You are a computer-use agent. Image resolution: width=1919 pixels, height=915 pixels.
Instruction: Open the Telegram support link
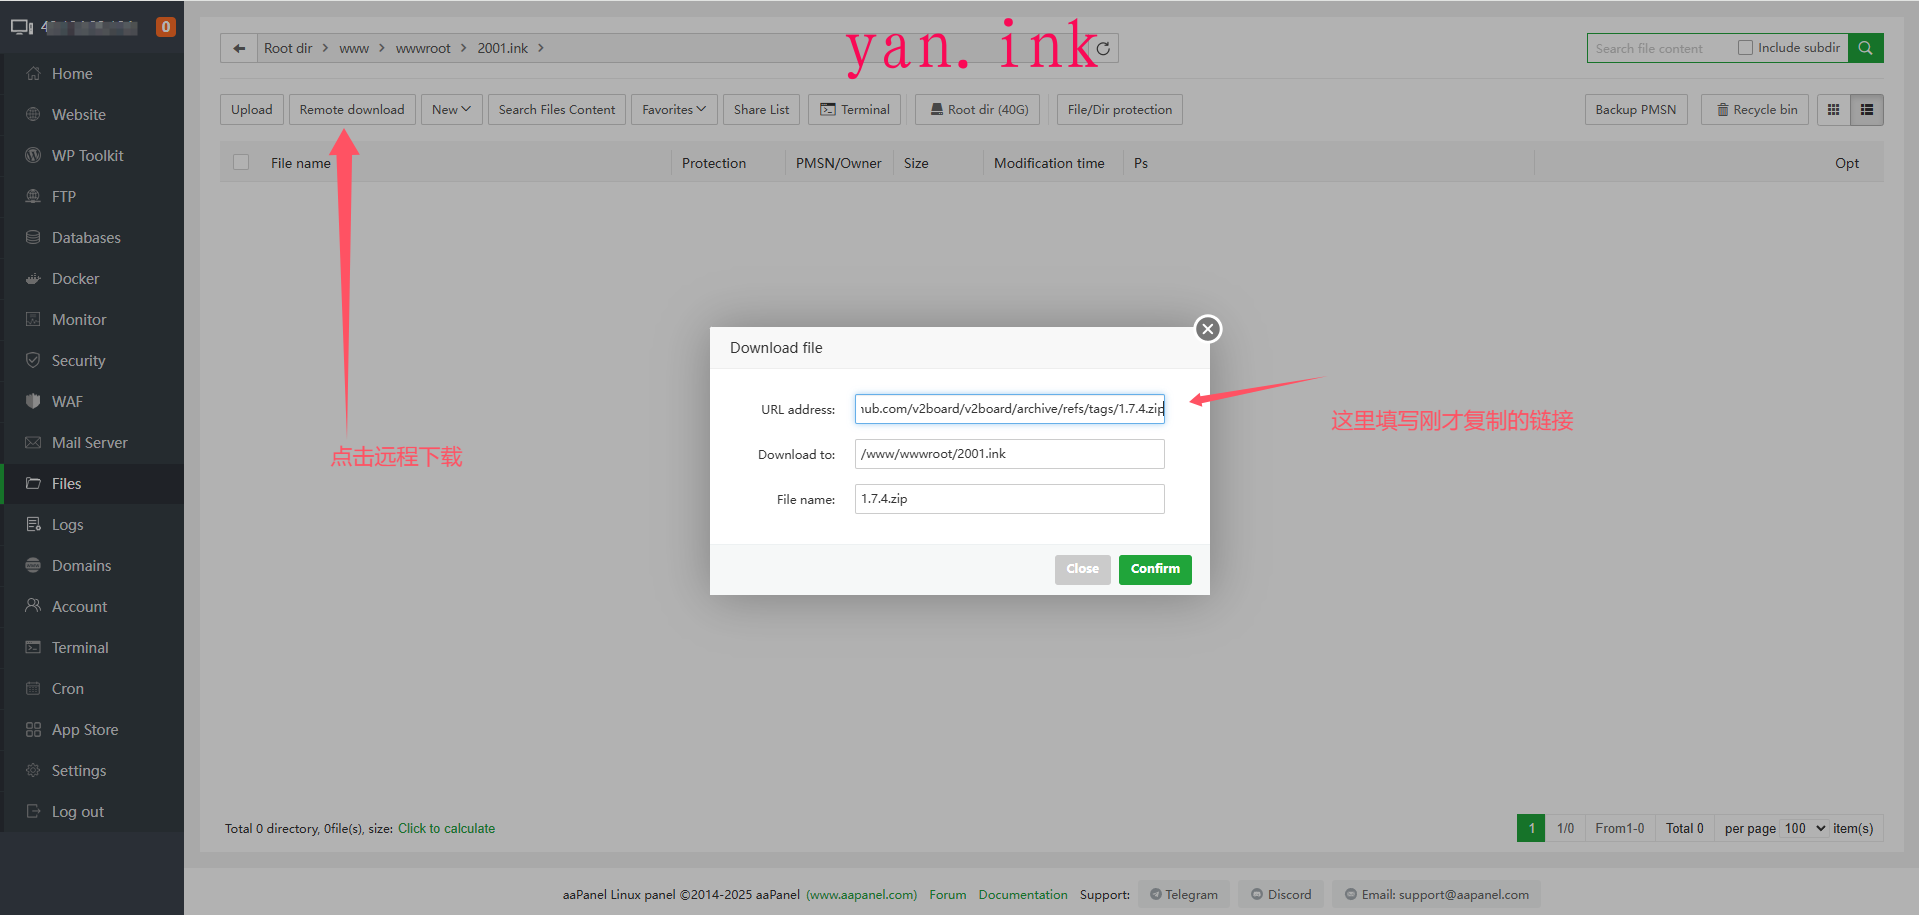pos(1184,894)
